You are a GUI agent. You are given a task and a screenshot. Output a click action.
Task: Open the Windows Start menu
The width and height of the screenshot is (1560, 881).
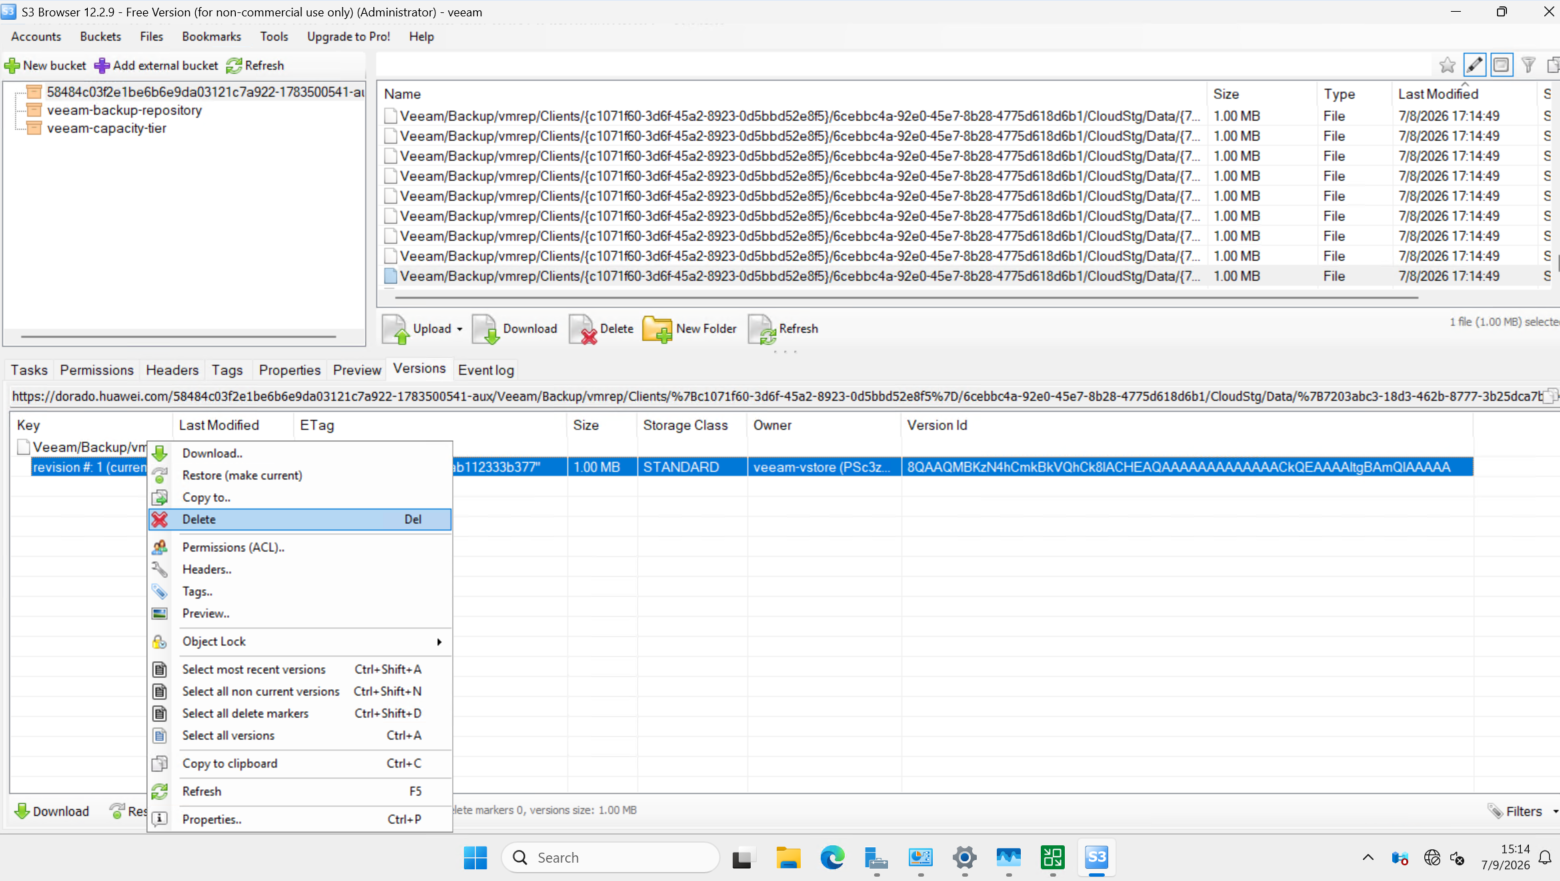476,857
